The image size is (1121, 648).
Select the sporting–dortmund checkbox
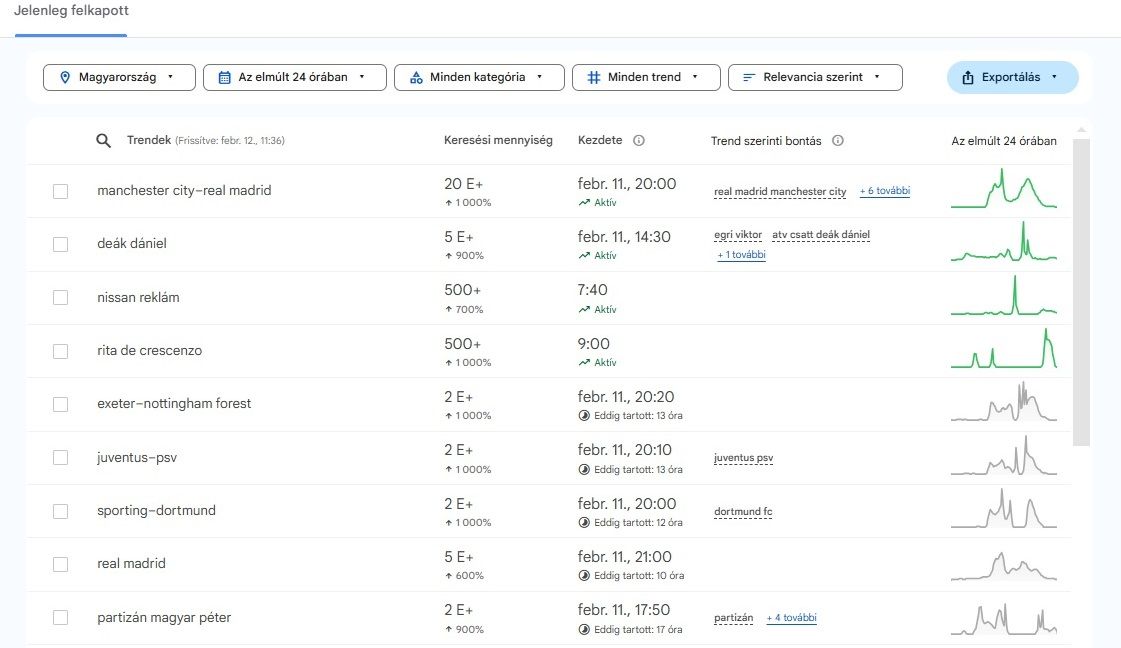click(61, 511)
